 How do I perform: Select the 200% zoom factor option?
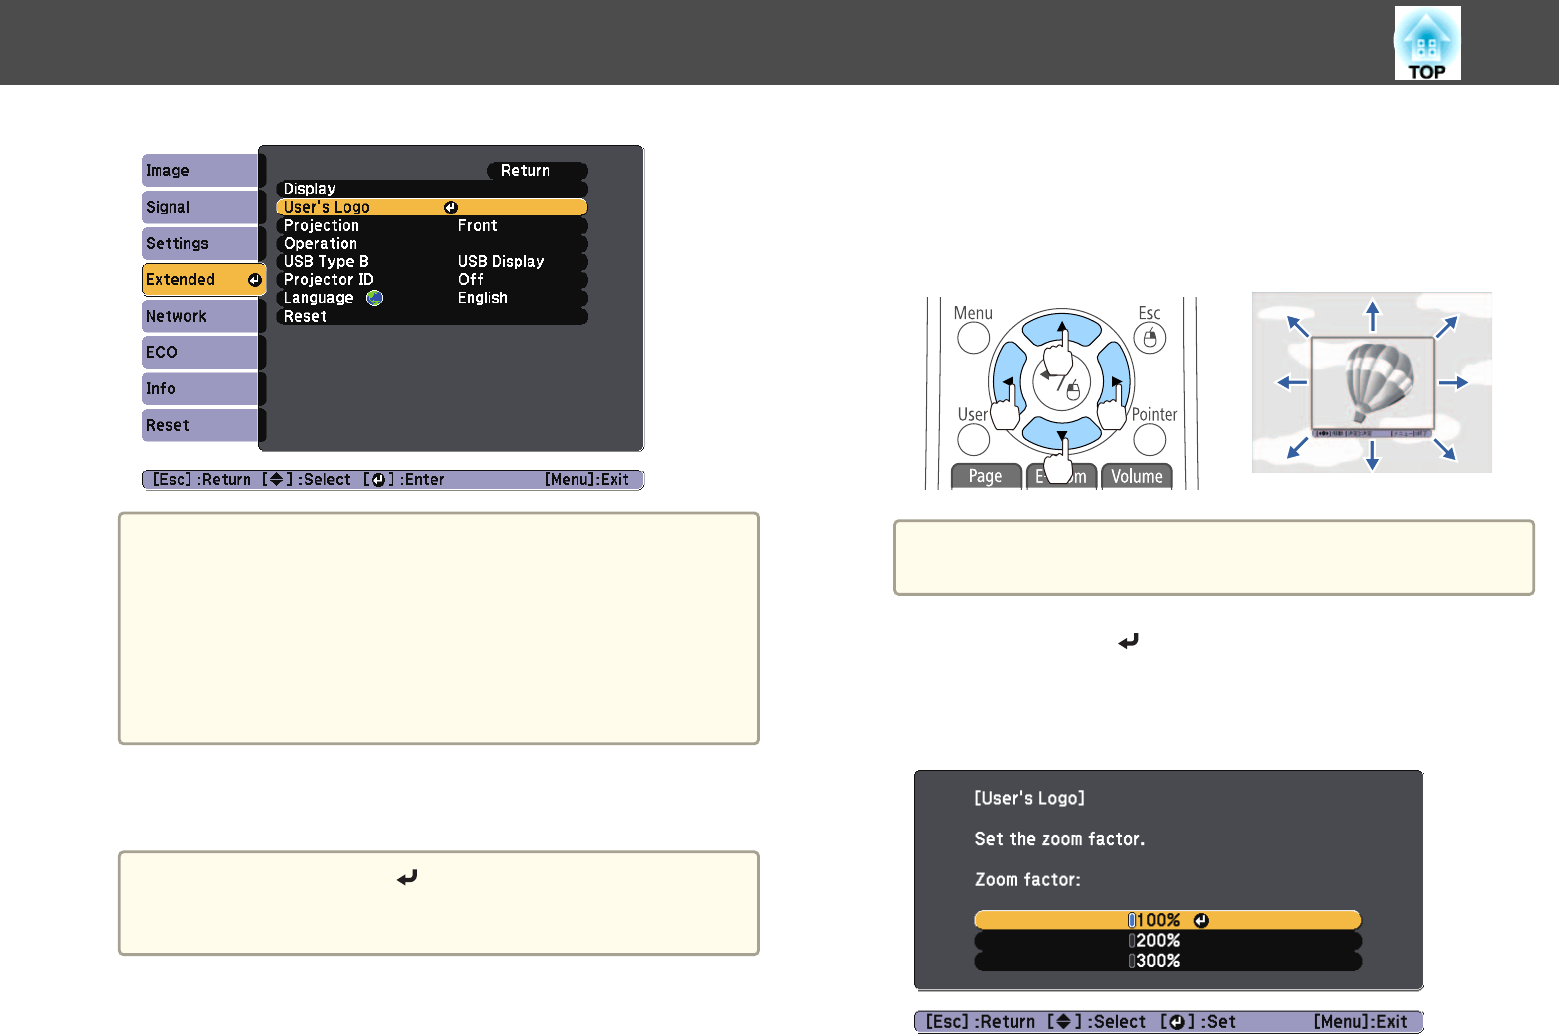(x=1168, y=941)
